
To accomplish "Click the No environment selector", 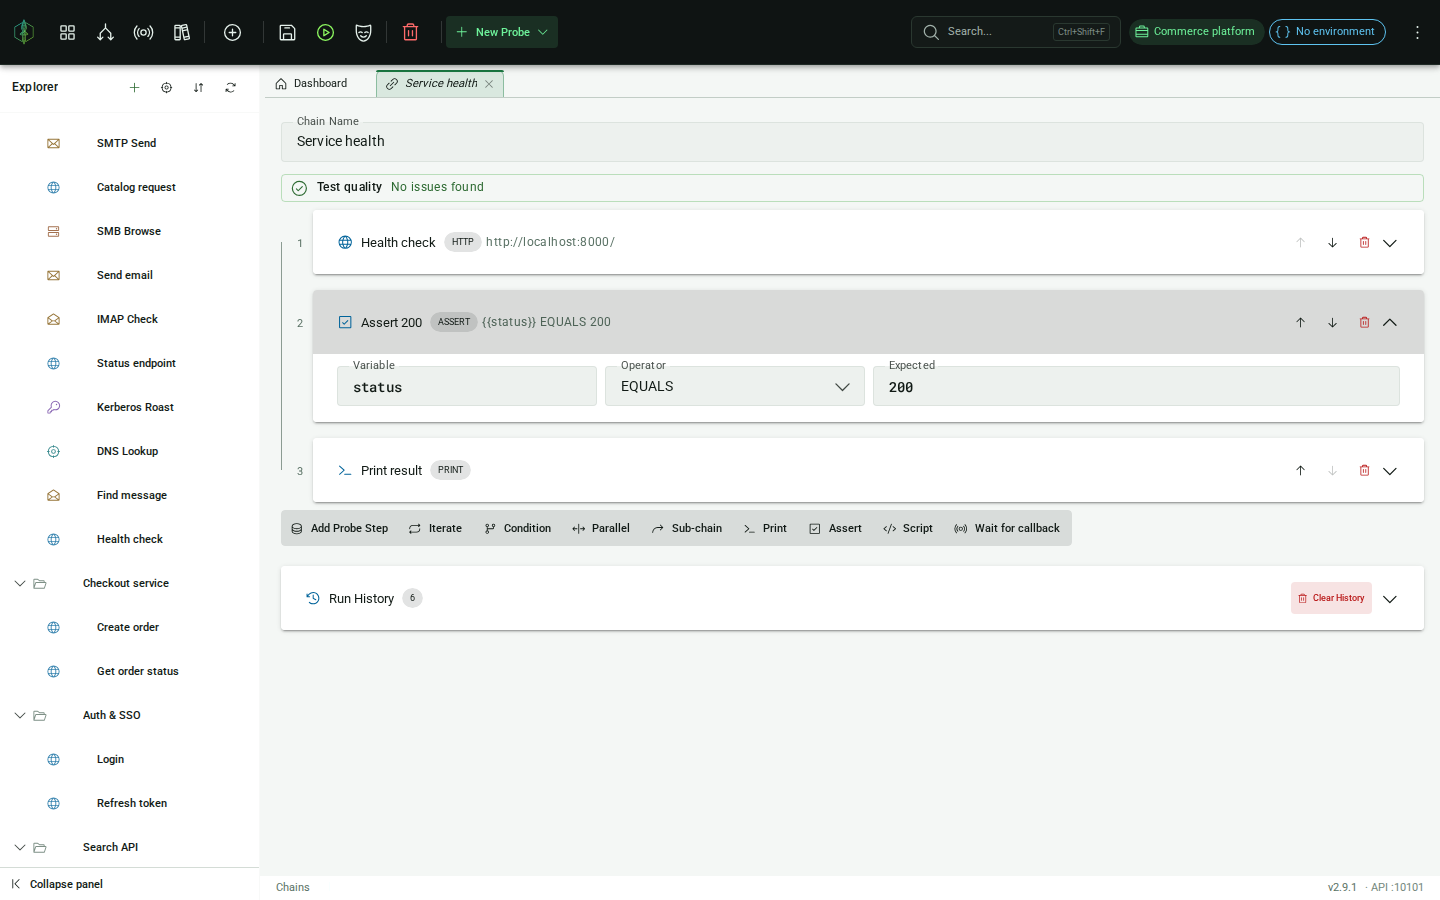I will tap(1327, 32).
